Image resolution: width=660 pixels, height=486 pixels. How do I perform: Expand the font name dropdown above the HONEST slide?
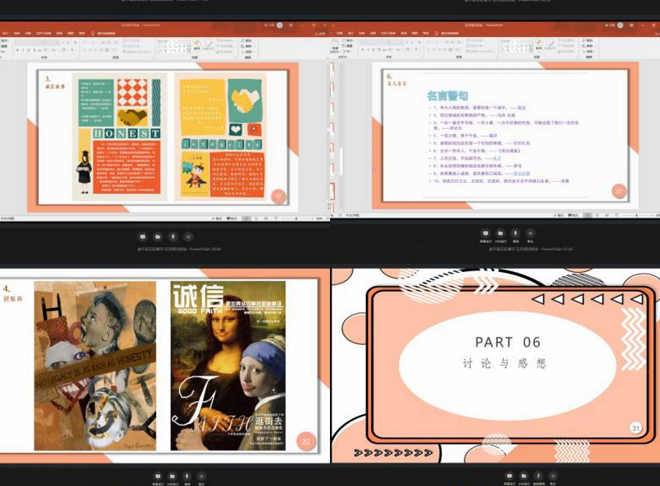click(x=58, y=41)
